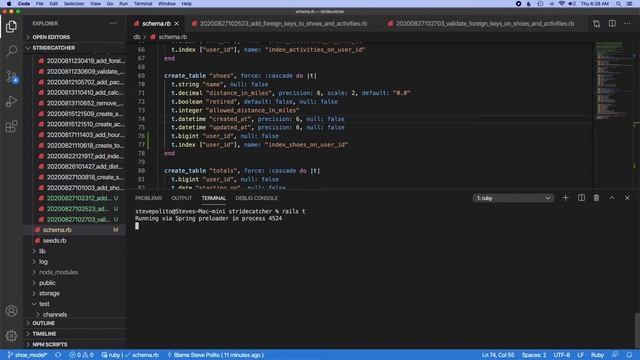Click the Ruby language mode in status bar
The width and height of the screenshot is (640, 360).
pyautogui.click(x=597, y=355)
